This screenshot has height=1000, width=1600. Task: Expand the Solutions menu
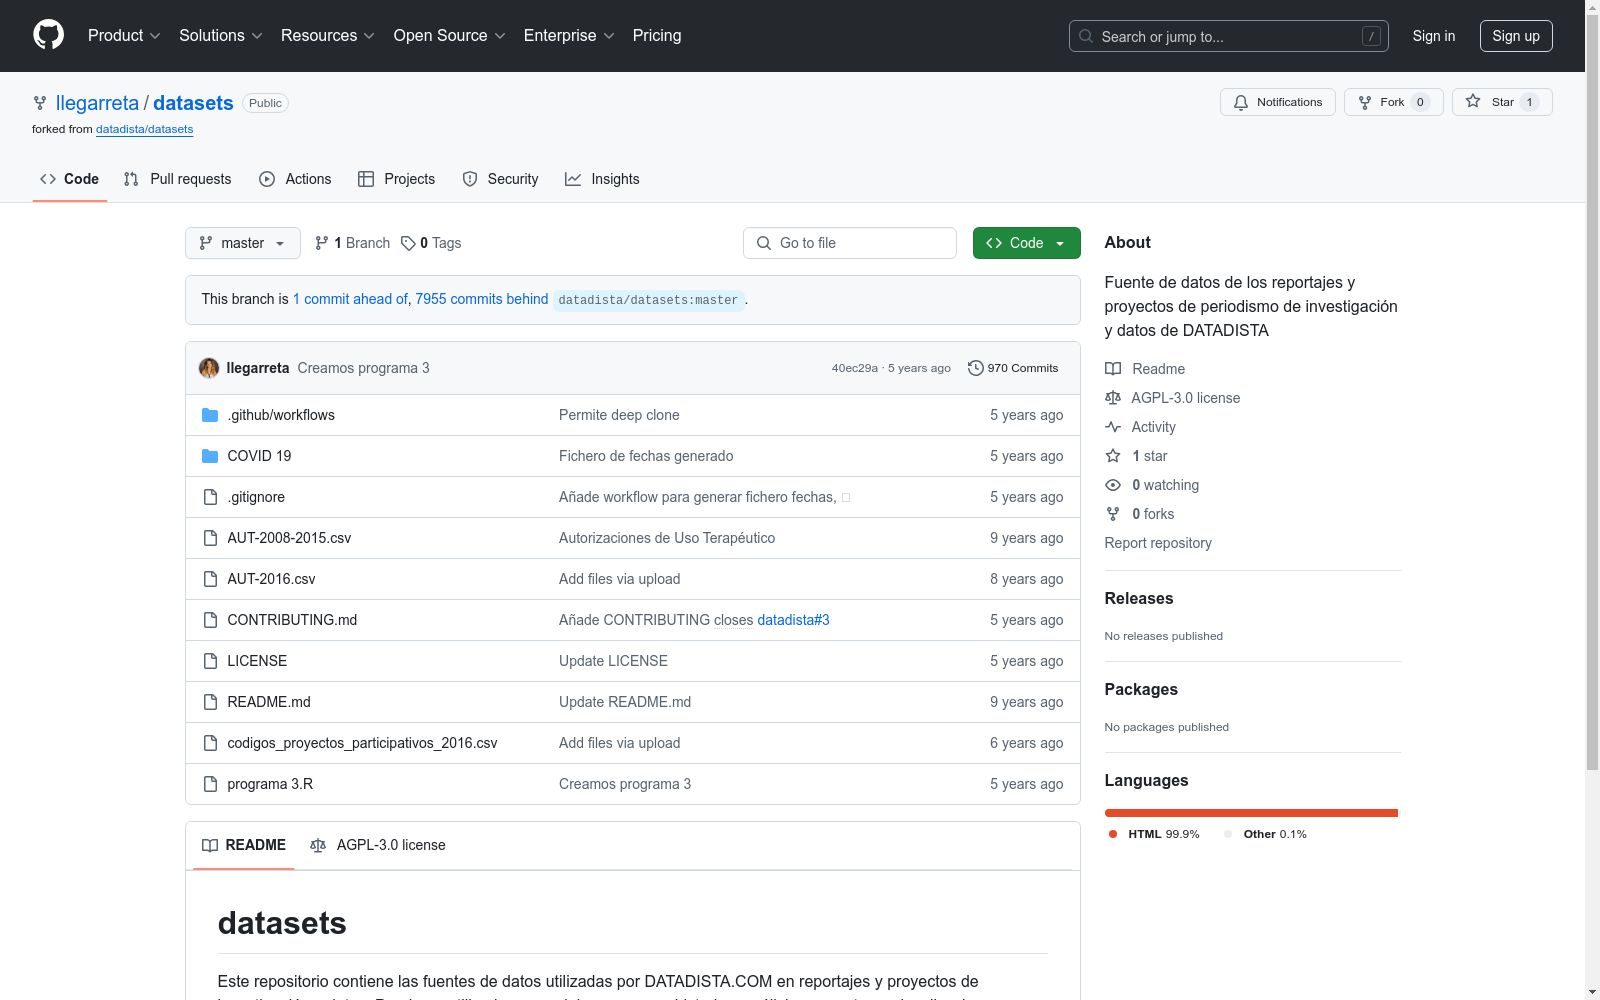pyautogui.click(x=221, y=35)
